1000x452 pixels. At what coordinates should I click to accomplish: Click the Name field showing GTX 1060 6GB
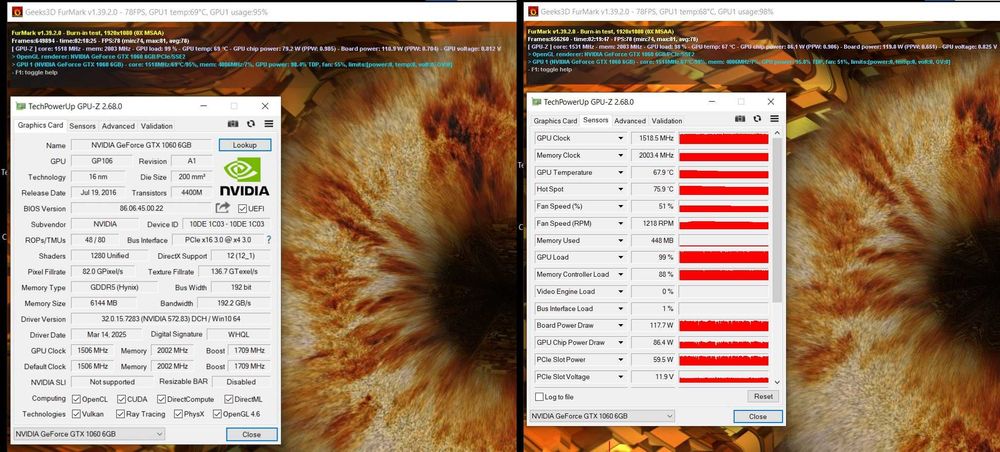point(141,145)
